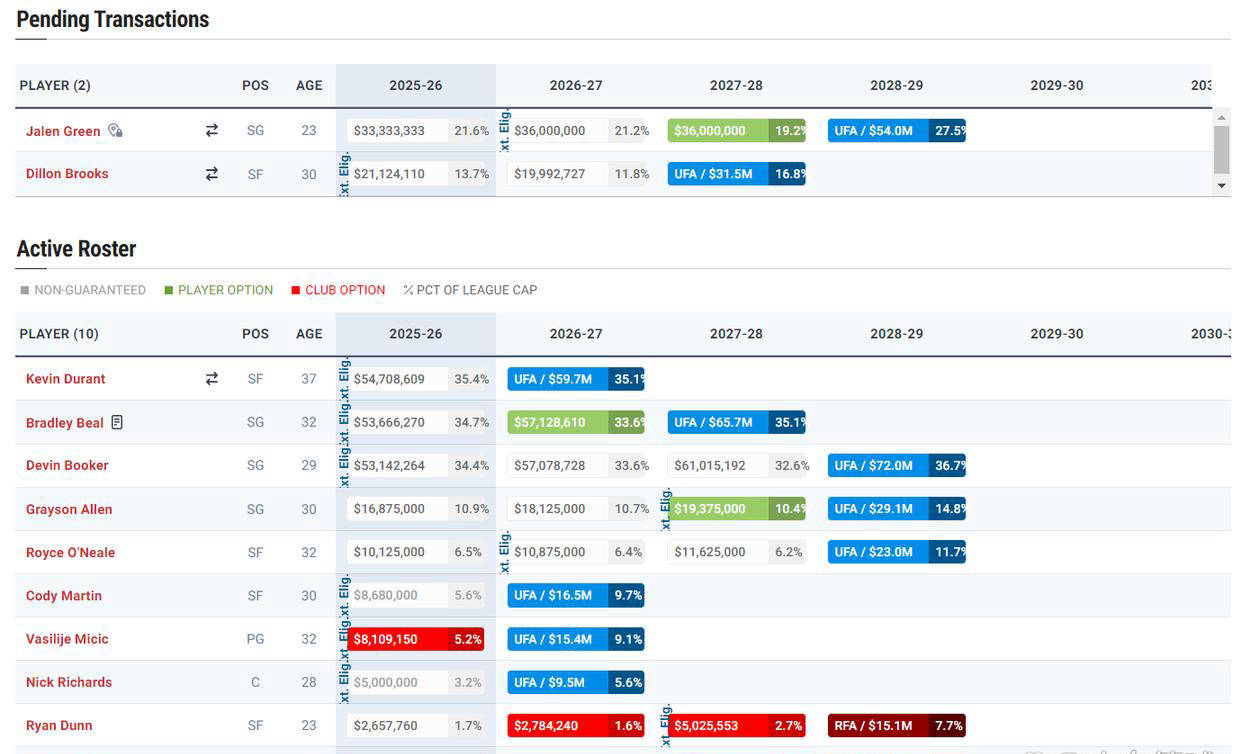Open Grayson Allen's player link
Image resolution: width=1242 pixels, height=754 pixels.
(69, 509)
